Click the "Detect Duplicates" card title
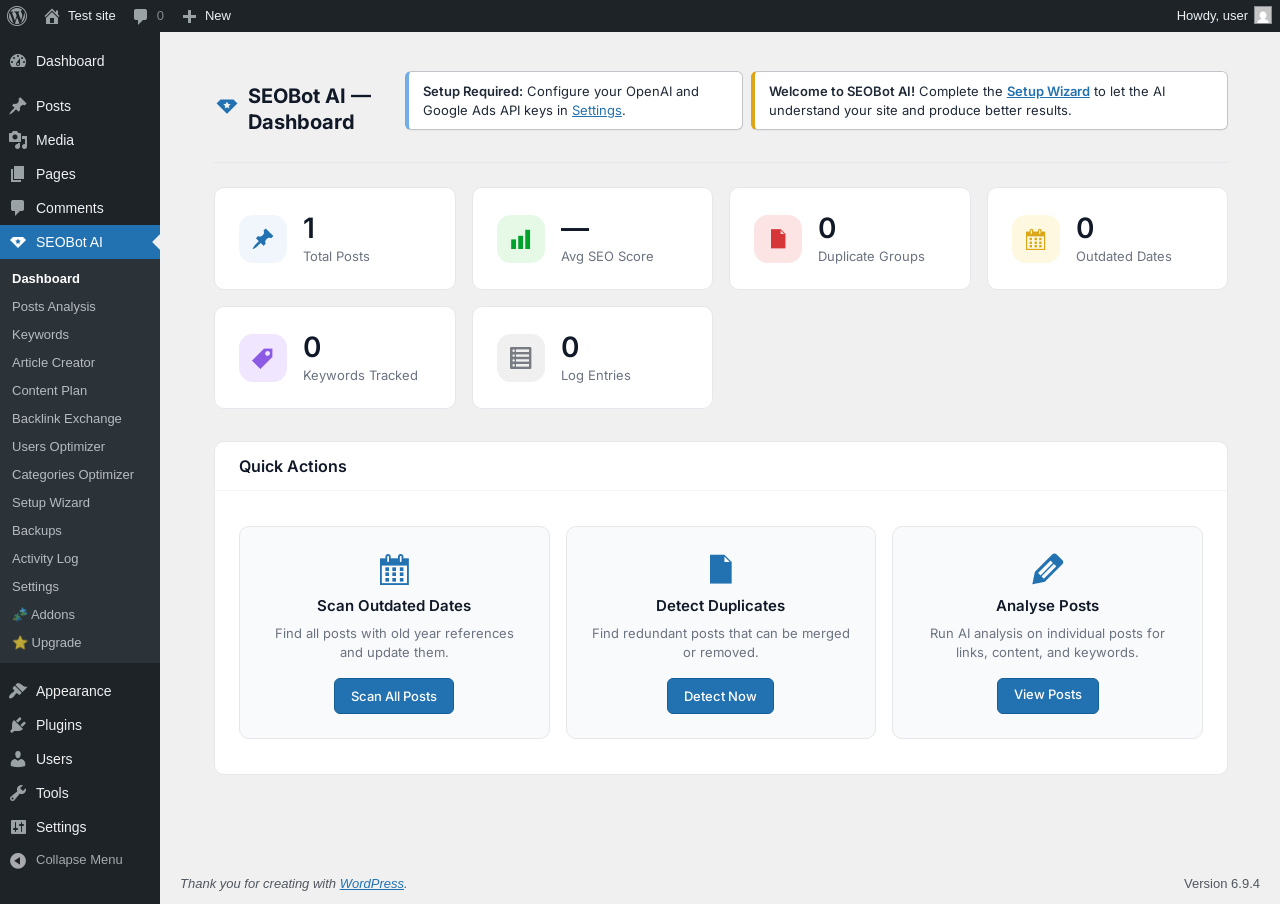This screenshot has height=904, width=1280. pyautogui.click(x=720, y=606)
